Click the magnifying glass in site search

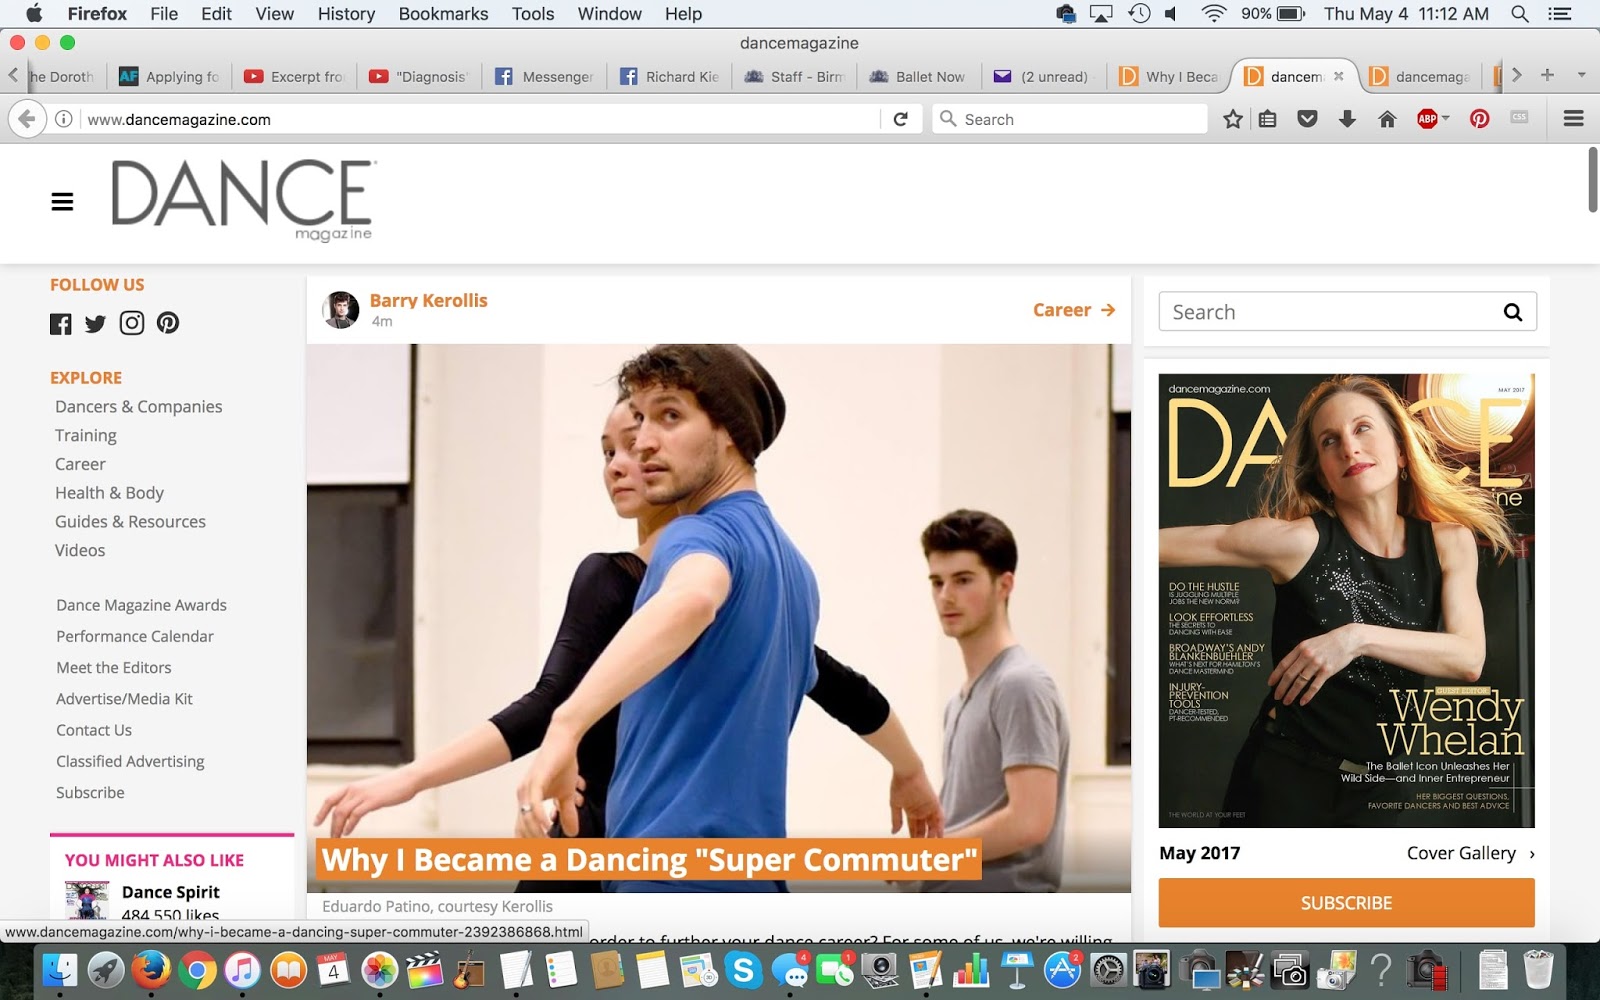point(1514,311)
